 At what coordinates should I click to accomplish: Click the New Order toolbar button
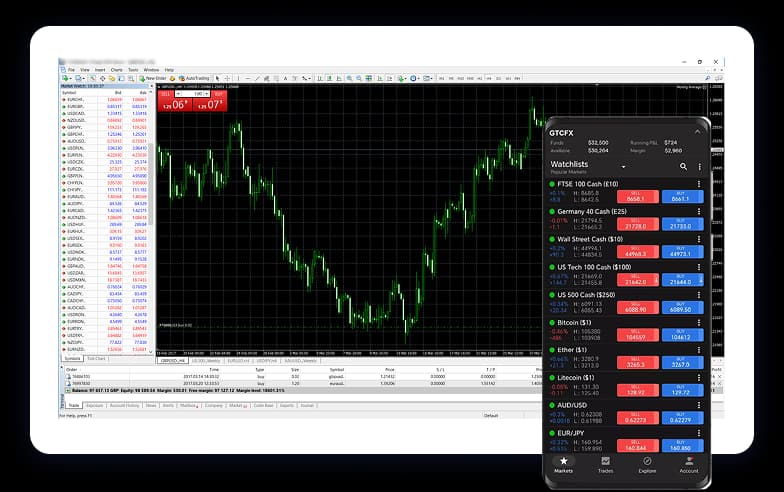(152, 78)
